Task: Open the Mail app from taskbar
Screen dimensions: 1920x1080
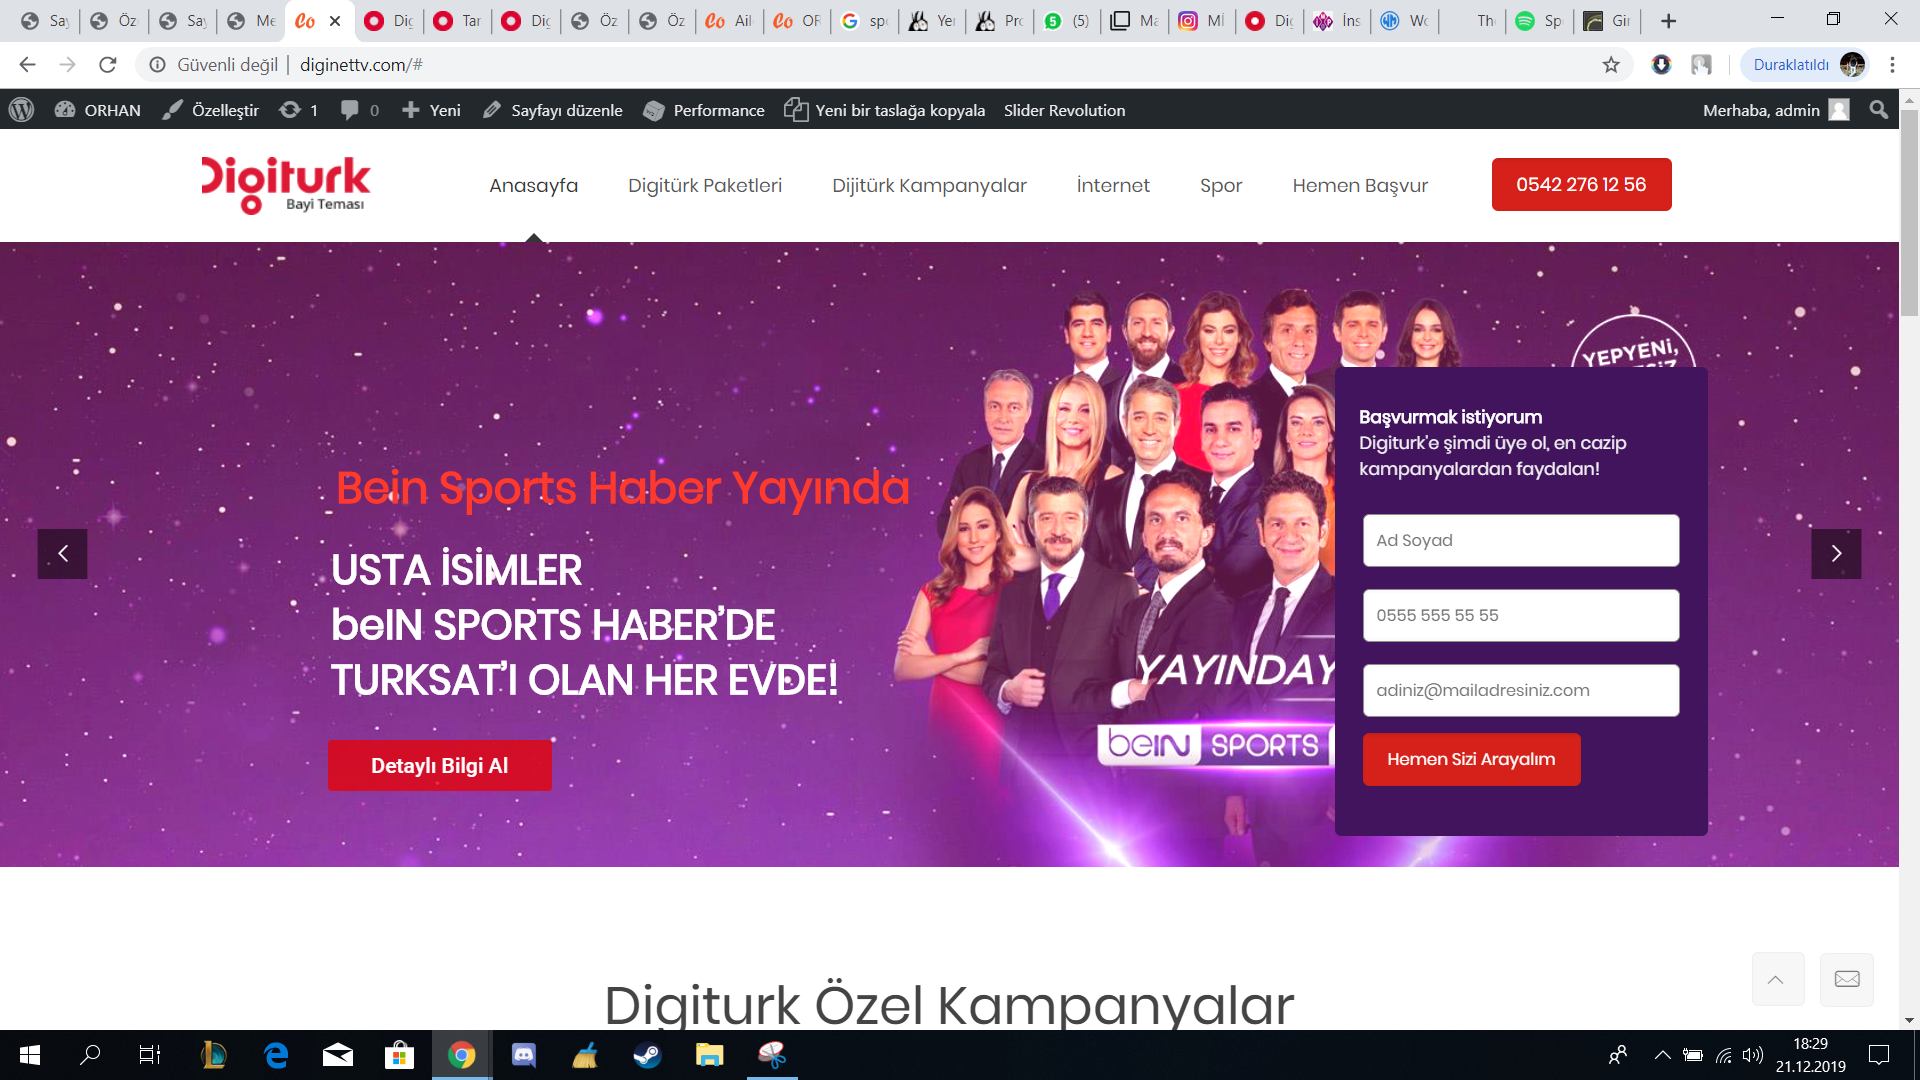Action: click(338, 1055)
